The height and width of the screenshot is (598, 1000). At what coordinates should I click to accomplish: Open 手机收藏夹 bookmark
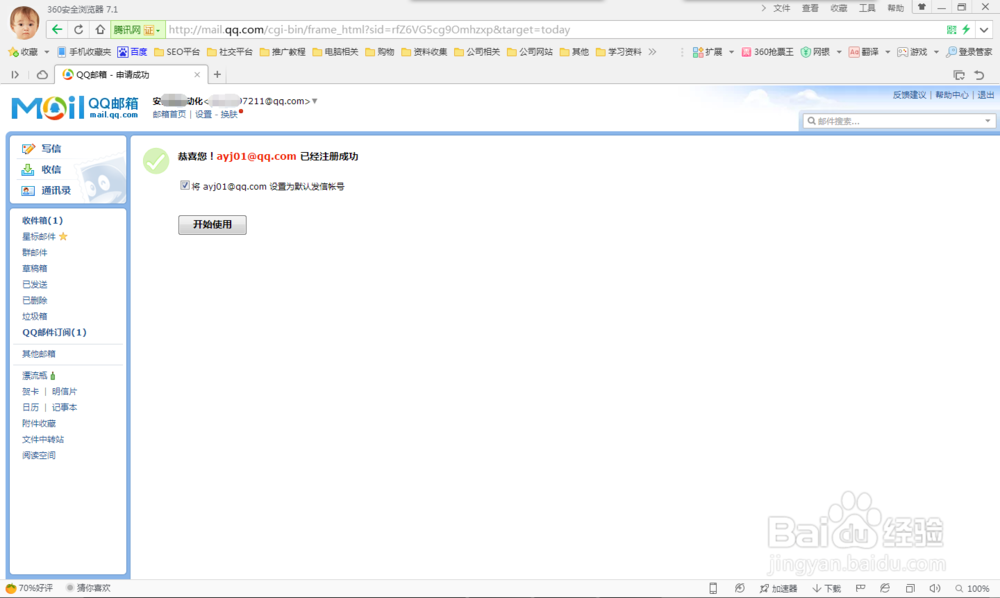tap(84, 52)
